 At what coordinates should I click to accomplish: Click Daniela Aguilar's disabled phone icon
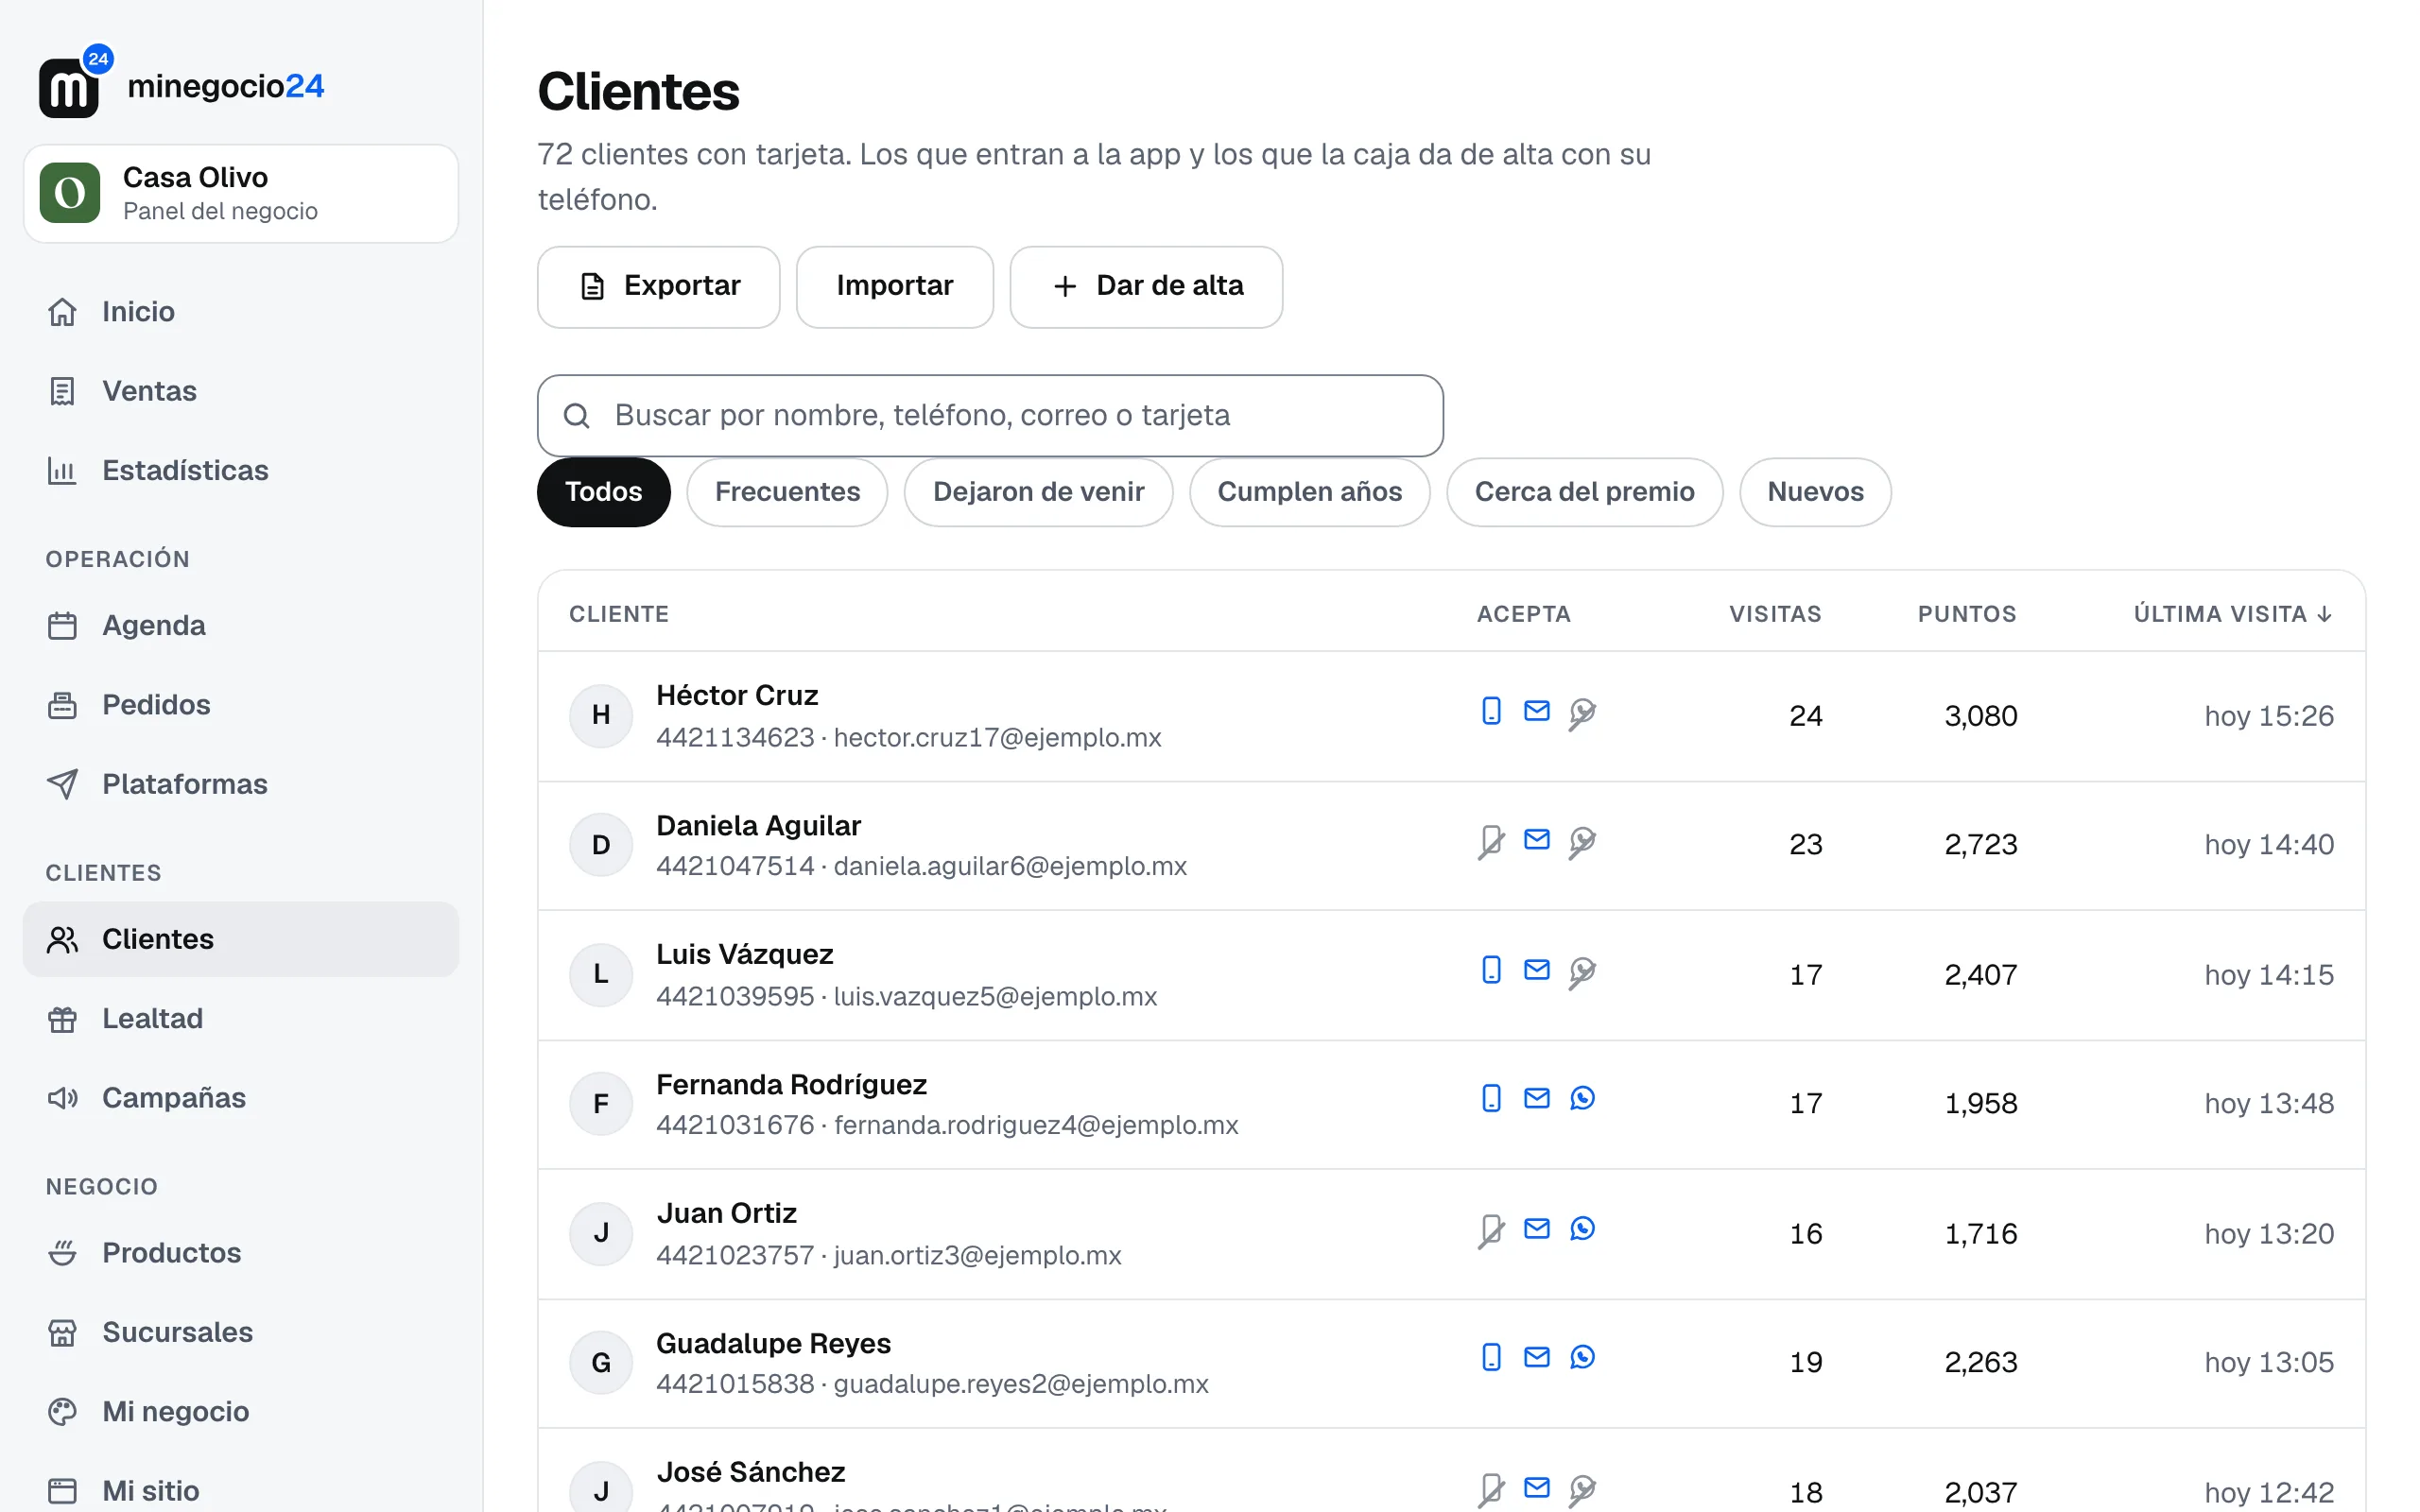coord(1491,842)
